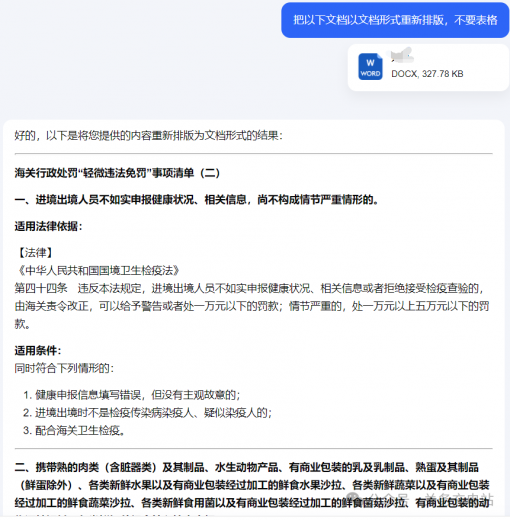Click the bold 适用条件 label

point(38,350)
